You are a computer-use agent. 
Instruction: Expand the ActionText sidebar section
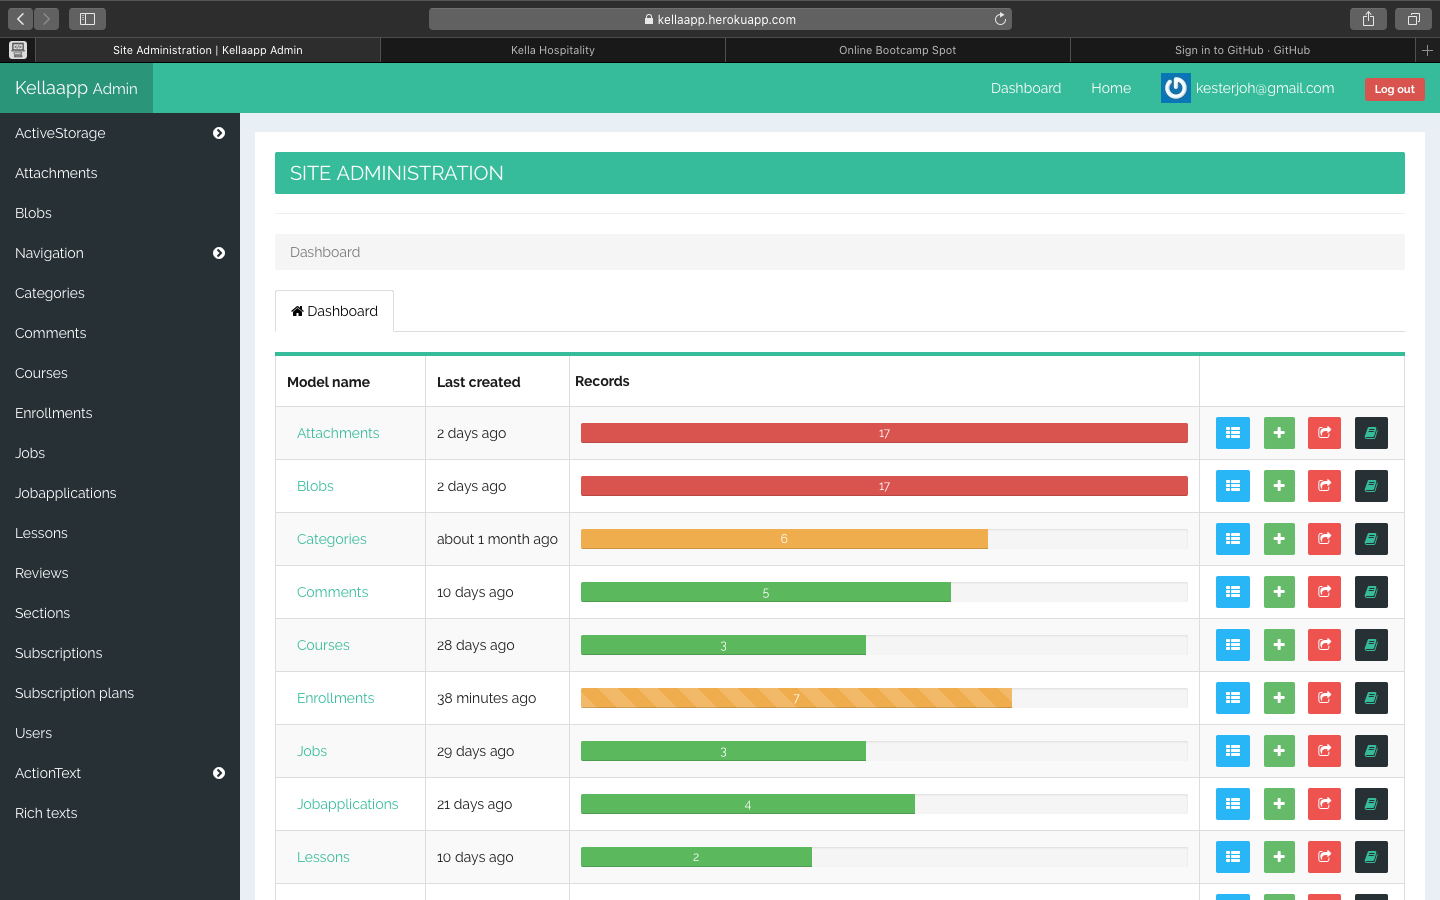218,773
